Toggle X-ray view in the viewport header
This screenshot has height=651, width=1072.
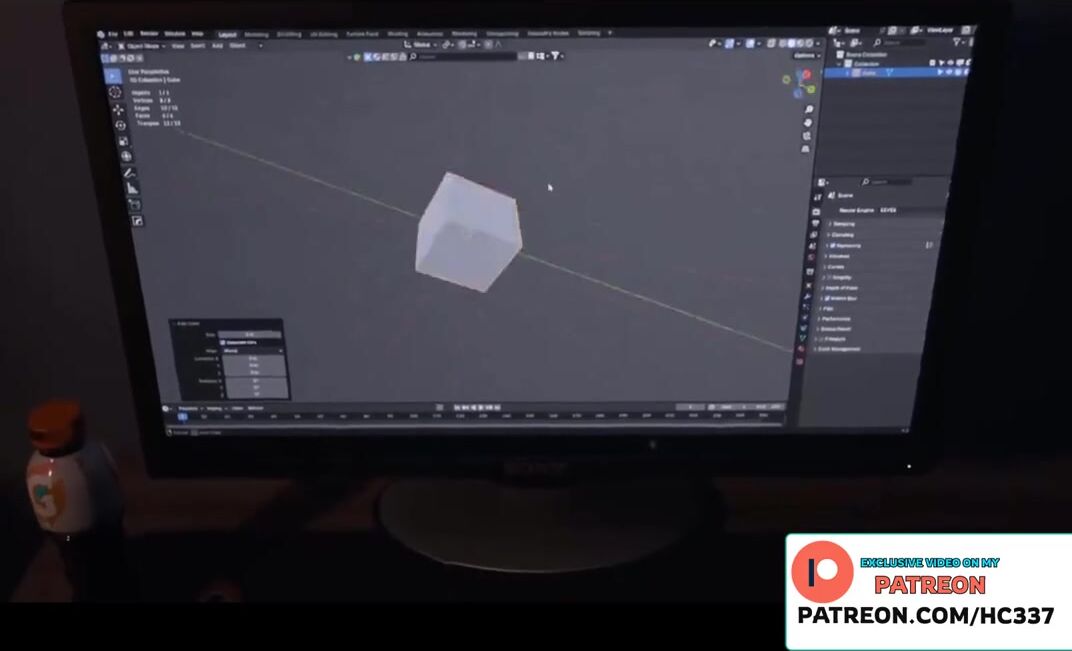pyautogui.click(x=770, y=43)
